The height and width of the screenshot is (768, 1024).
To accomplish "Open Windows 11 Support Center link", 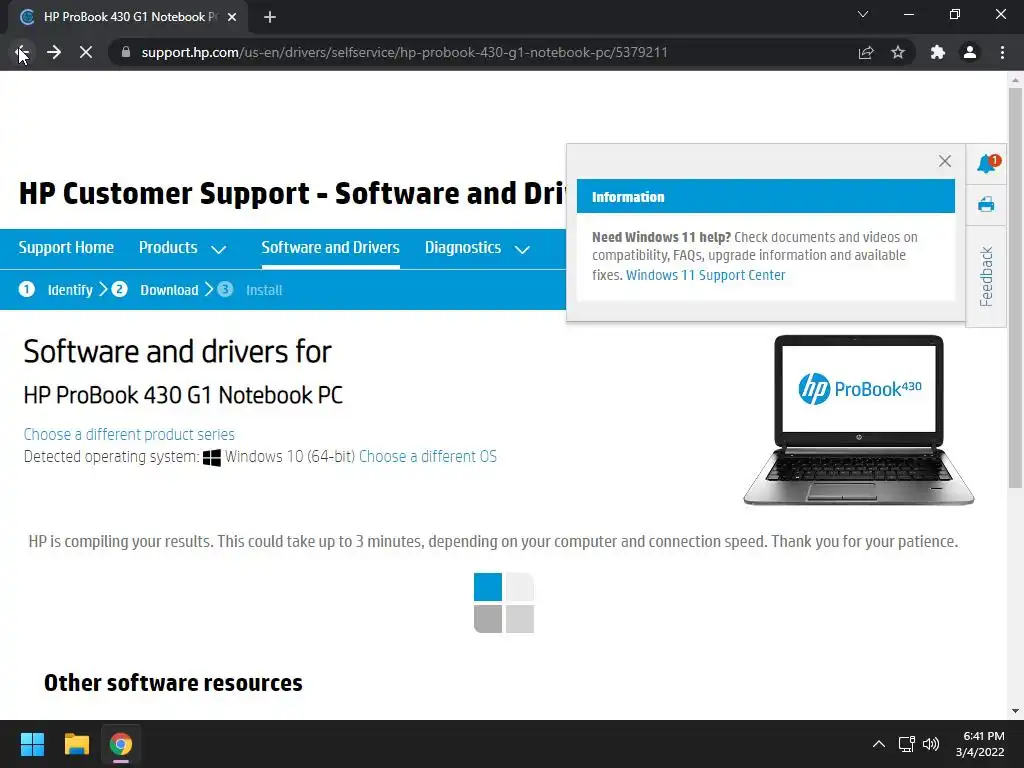I will click(x=705, y=275).
